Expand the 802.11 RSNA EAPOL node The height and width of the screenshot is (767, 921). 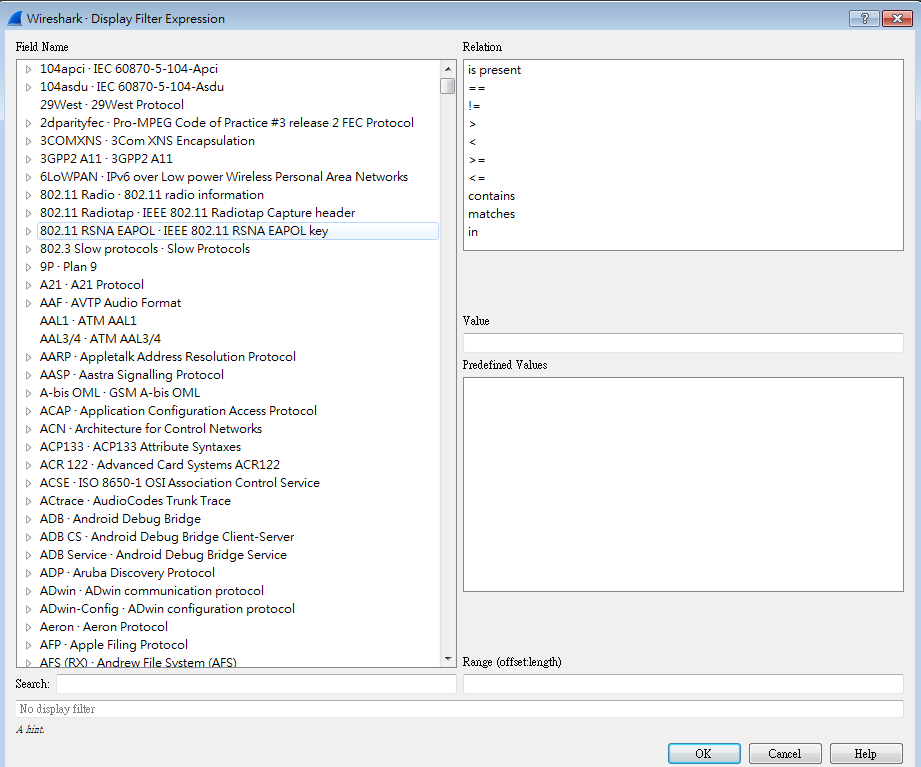pyautogui.click(x=28, y=231)
